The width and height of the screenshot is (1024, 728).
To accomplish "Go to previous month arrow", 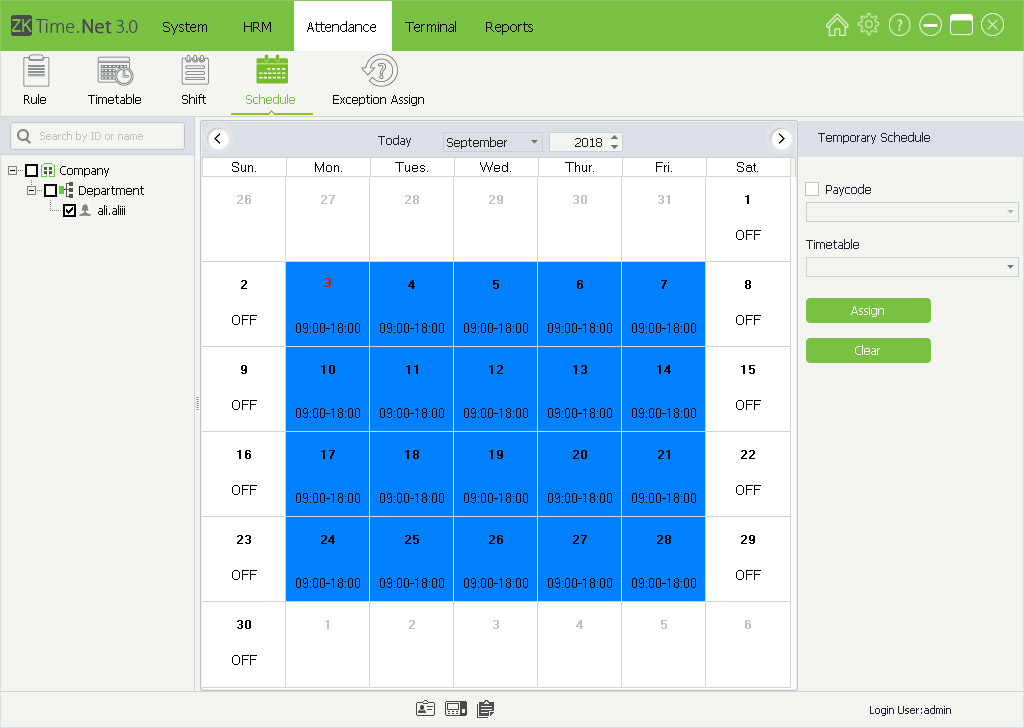I will tap(219, 140).
